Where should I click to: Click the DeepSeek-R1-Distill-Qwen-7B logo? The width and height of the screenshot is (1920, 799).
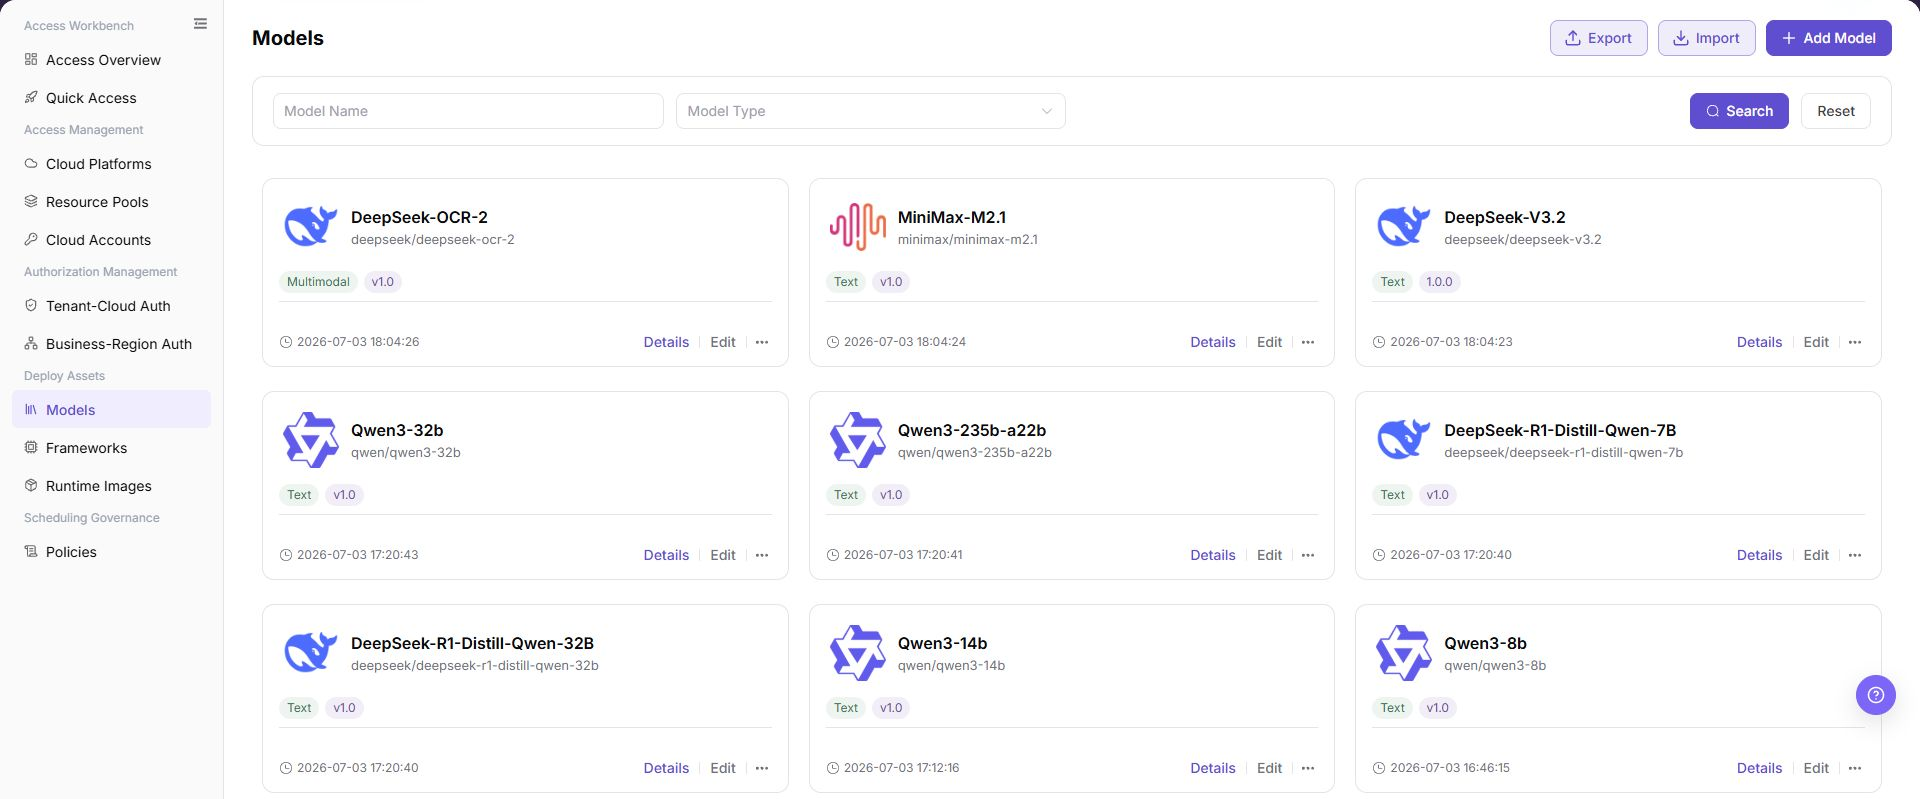[x=1404, y=439]
